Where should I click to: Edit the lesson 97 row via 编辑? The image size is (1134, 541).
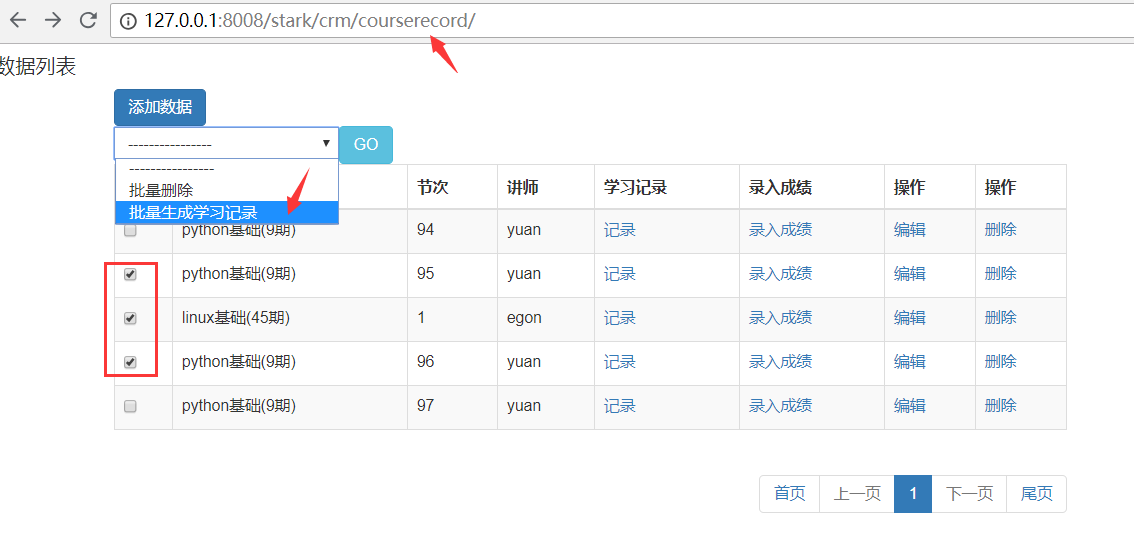pos(910,406)
